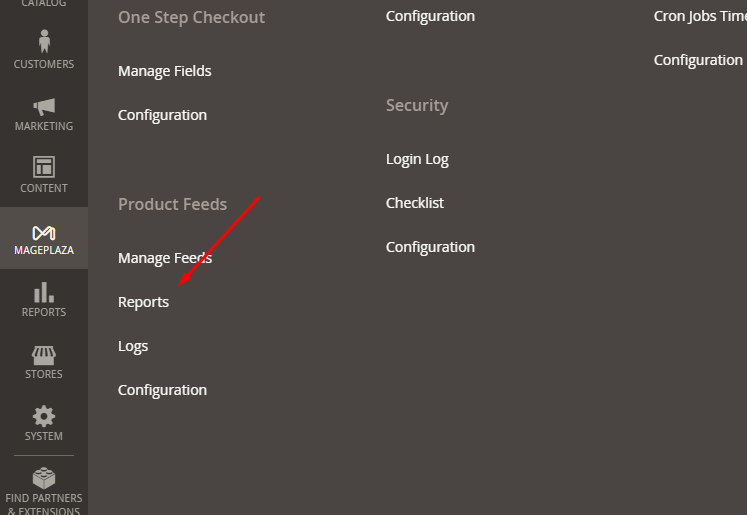Open the Marketing megaphone icon
747x515 pixels.
(x=43, y=105)
